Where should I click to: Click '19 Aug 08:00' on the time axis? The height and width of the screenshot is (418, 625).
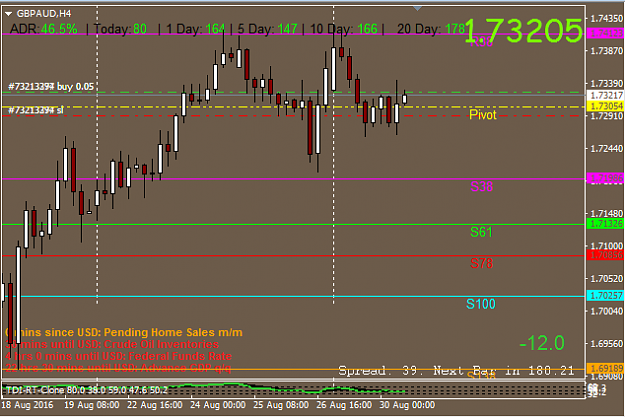pos(92,405)
